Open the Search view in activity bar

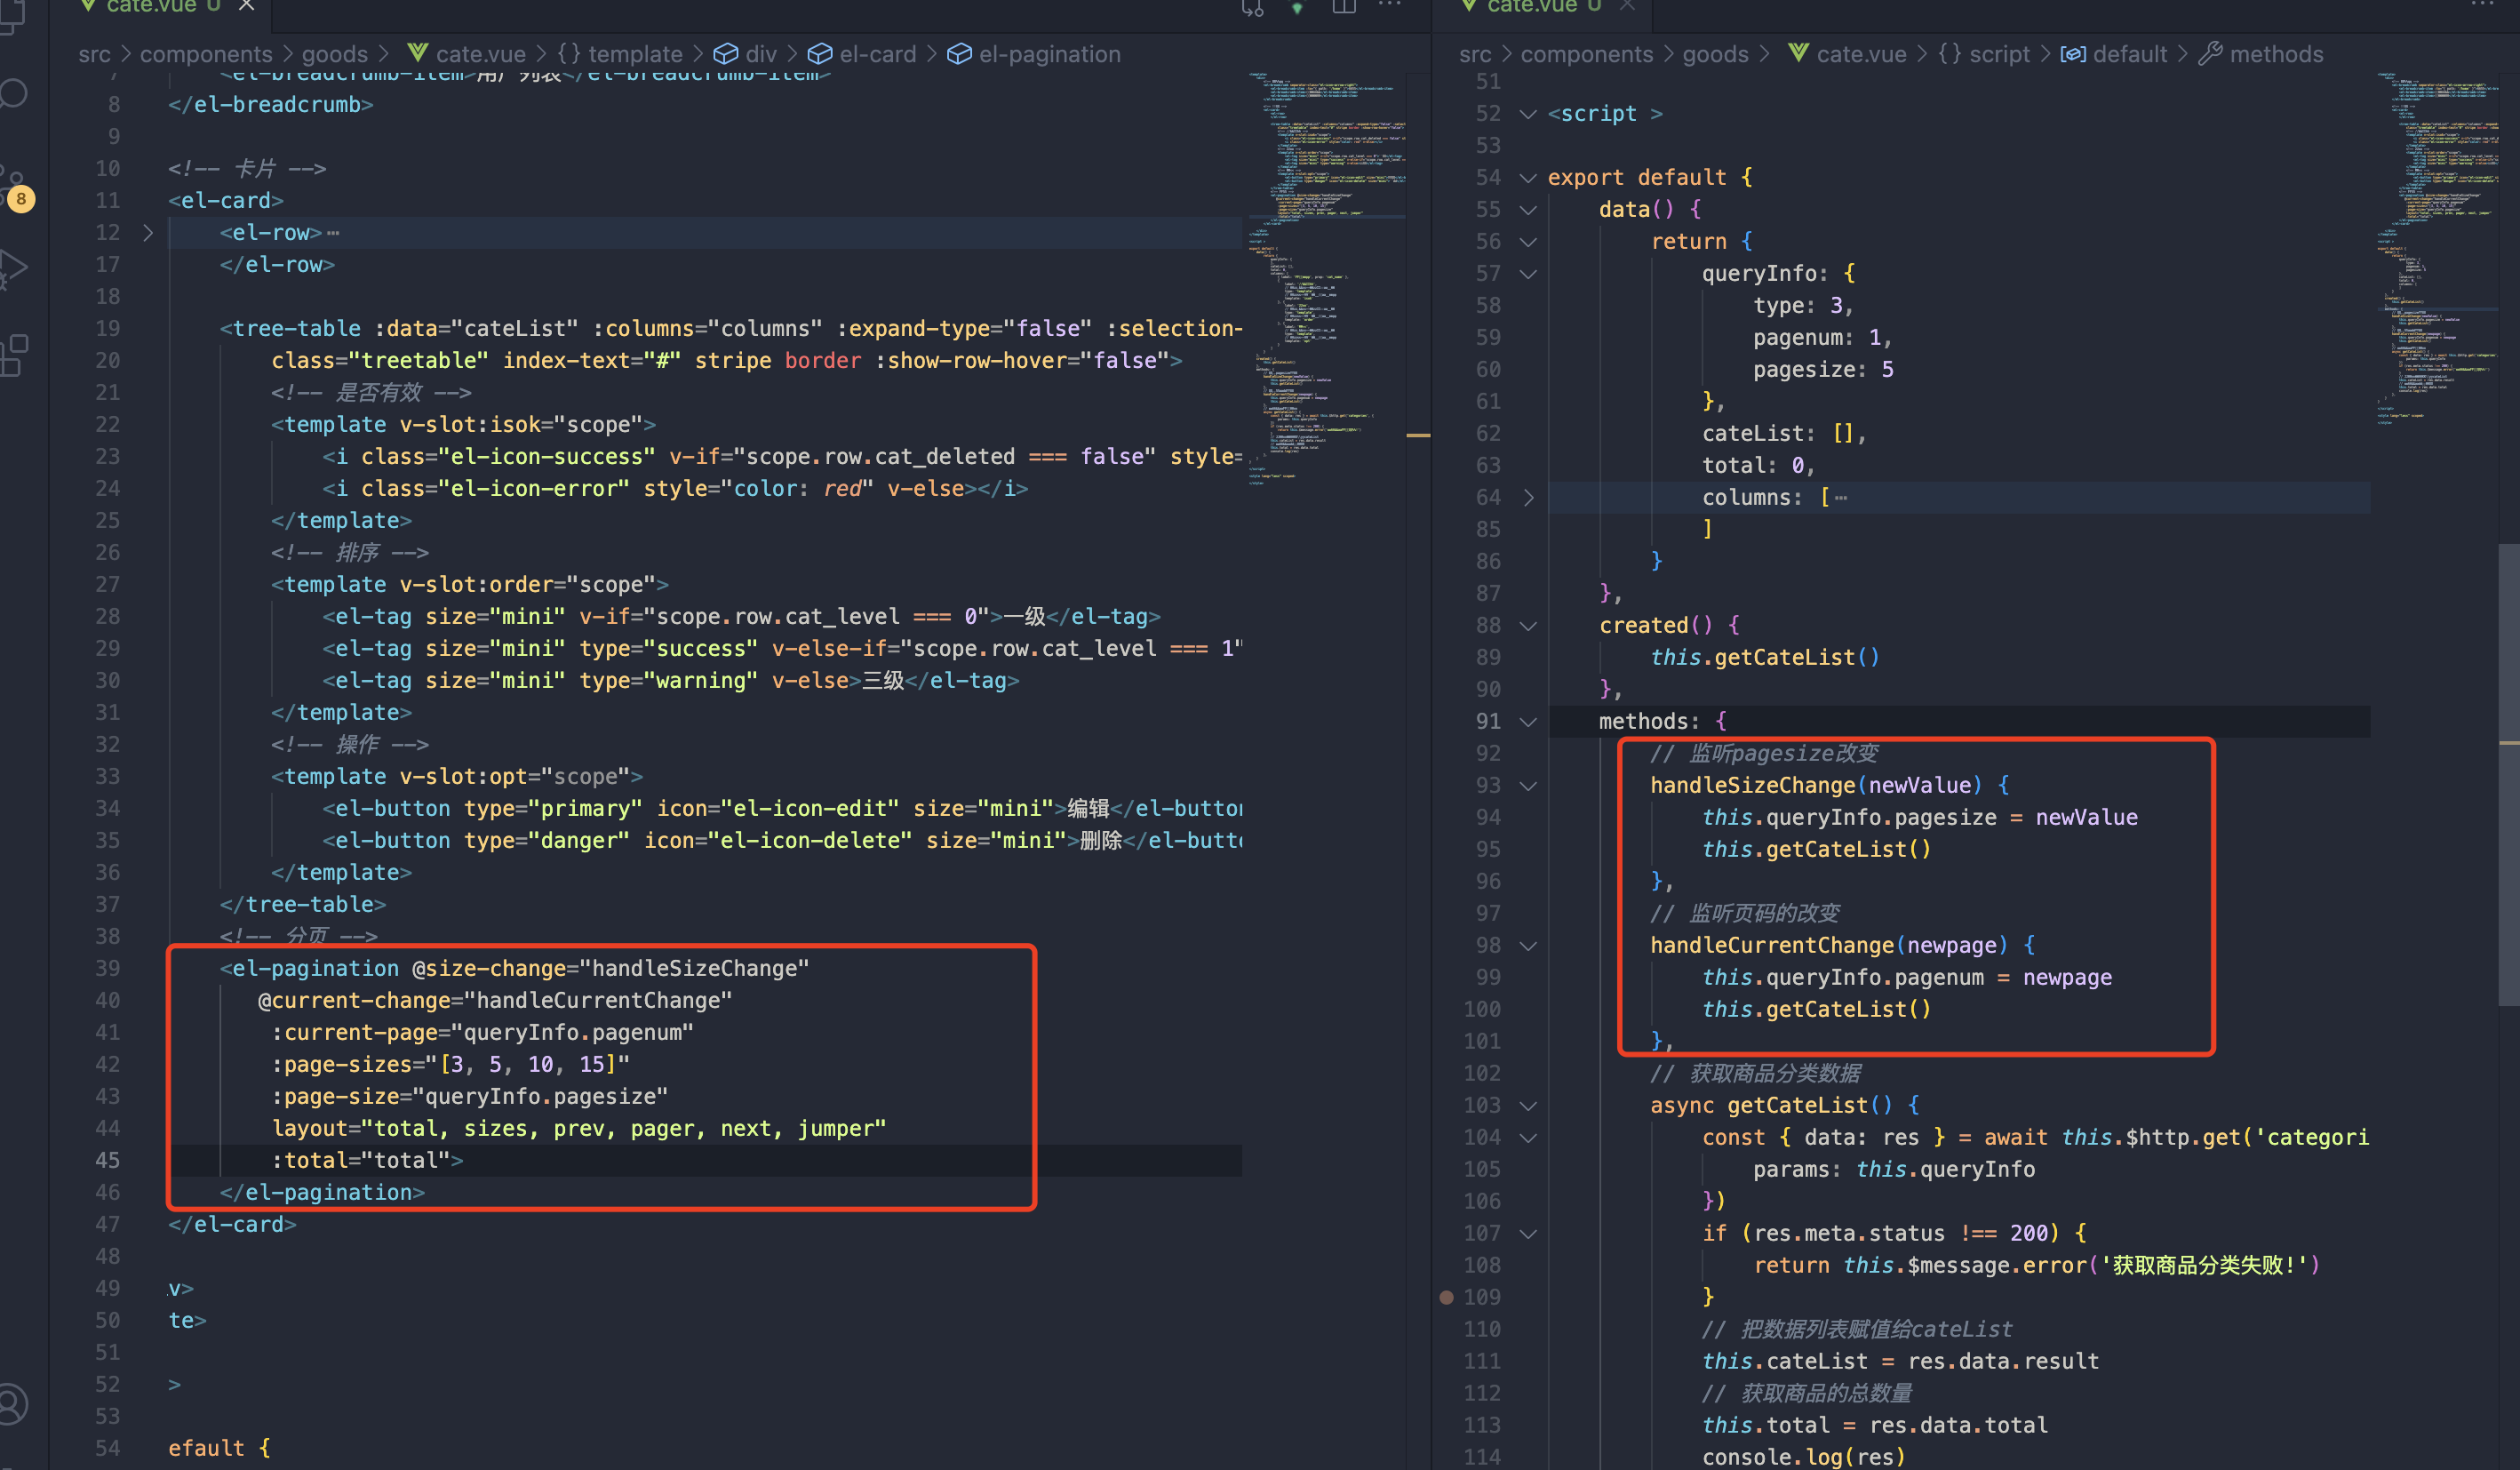[x=14, y=93]
